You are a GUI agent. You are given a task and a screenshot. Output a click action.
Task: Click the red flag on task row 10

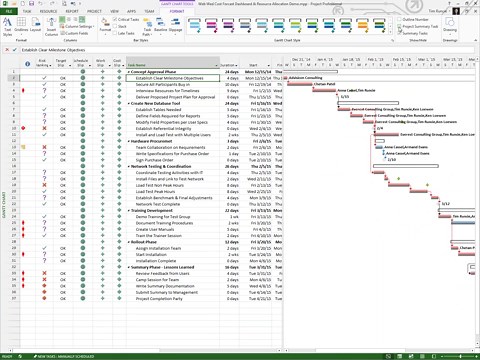pyautogui.click(x=23, y=128)
